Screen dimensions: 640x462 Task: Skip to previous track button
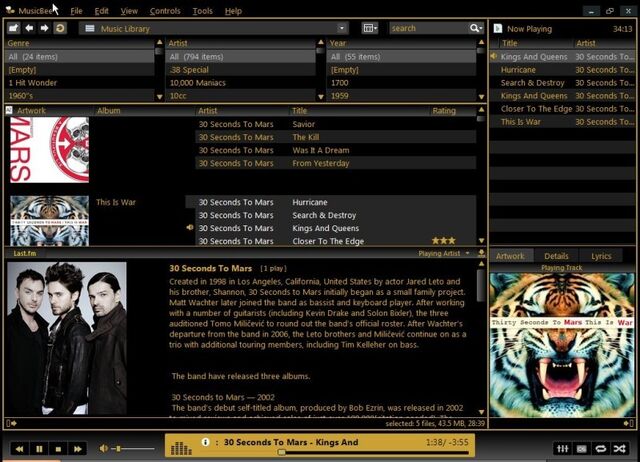coord(19,449)
